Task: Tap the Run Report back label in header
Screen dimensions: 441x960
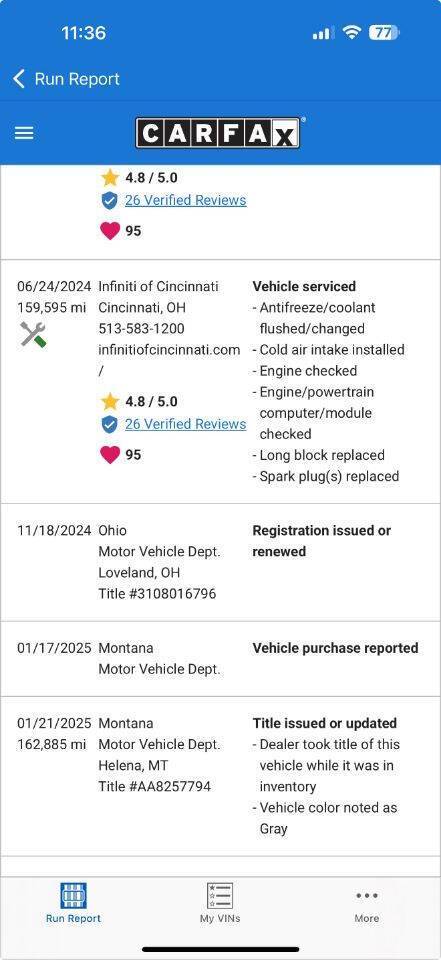Action: coord(77,79)
